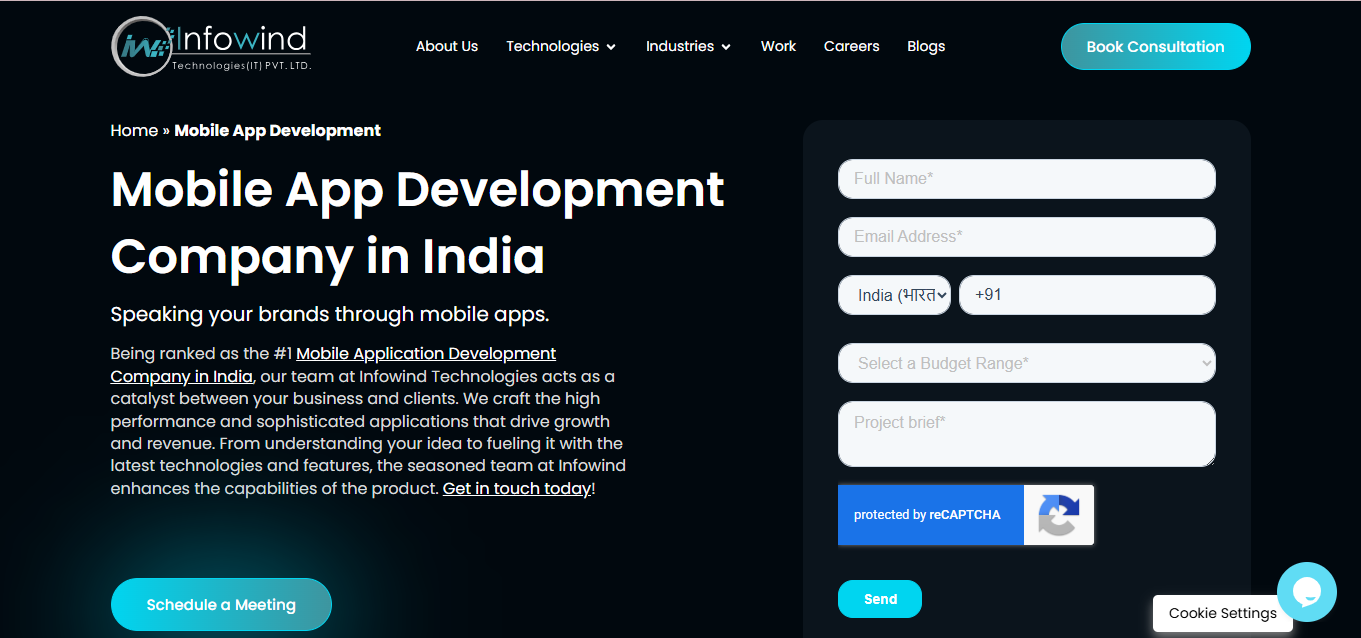Click the reCAPTCHA logo icon
This screenshot has height=638, width=1361.
click(1058, 515)
